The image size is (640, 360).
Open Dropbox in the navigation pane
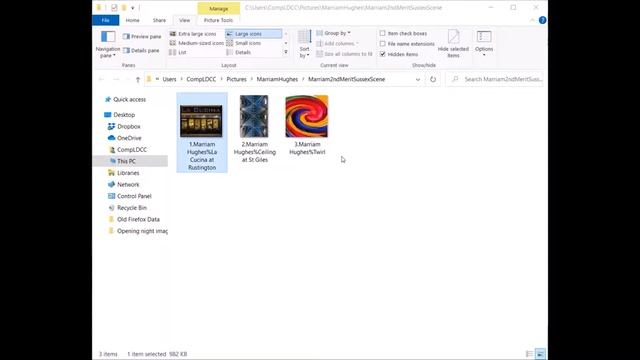click(x=124, y=127)
